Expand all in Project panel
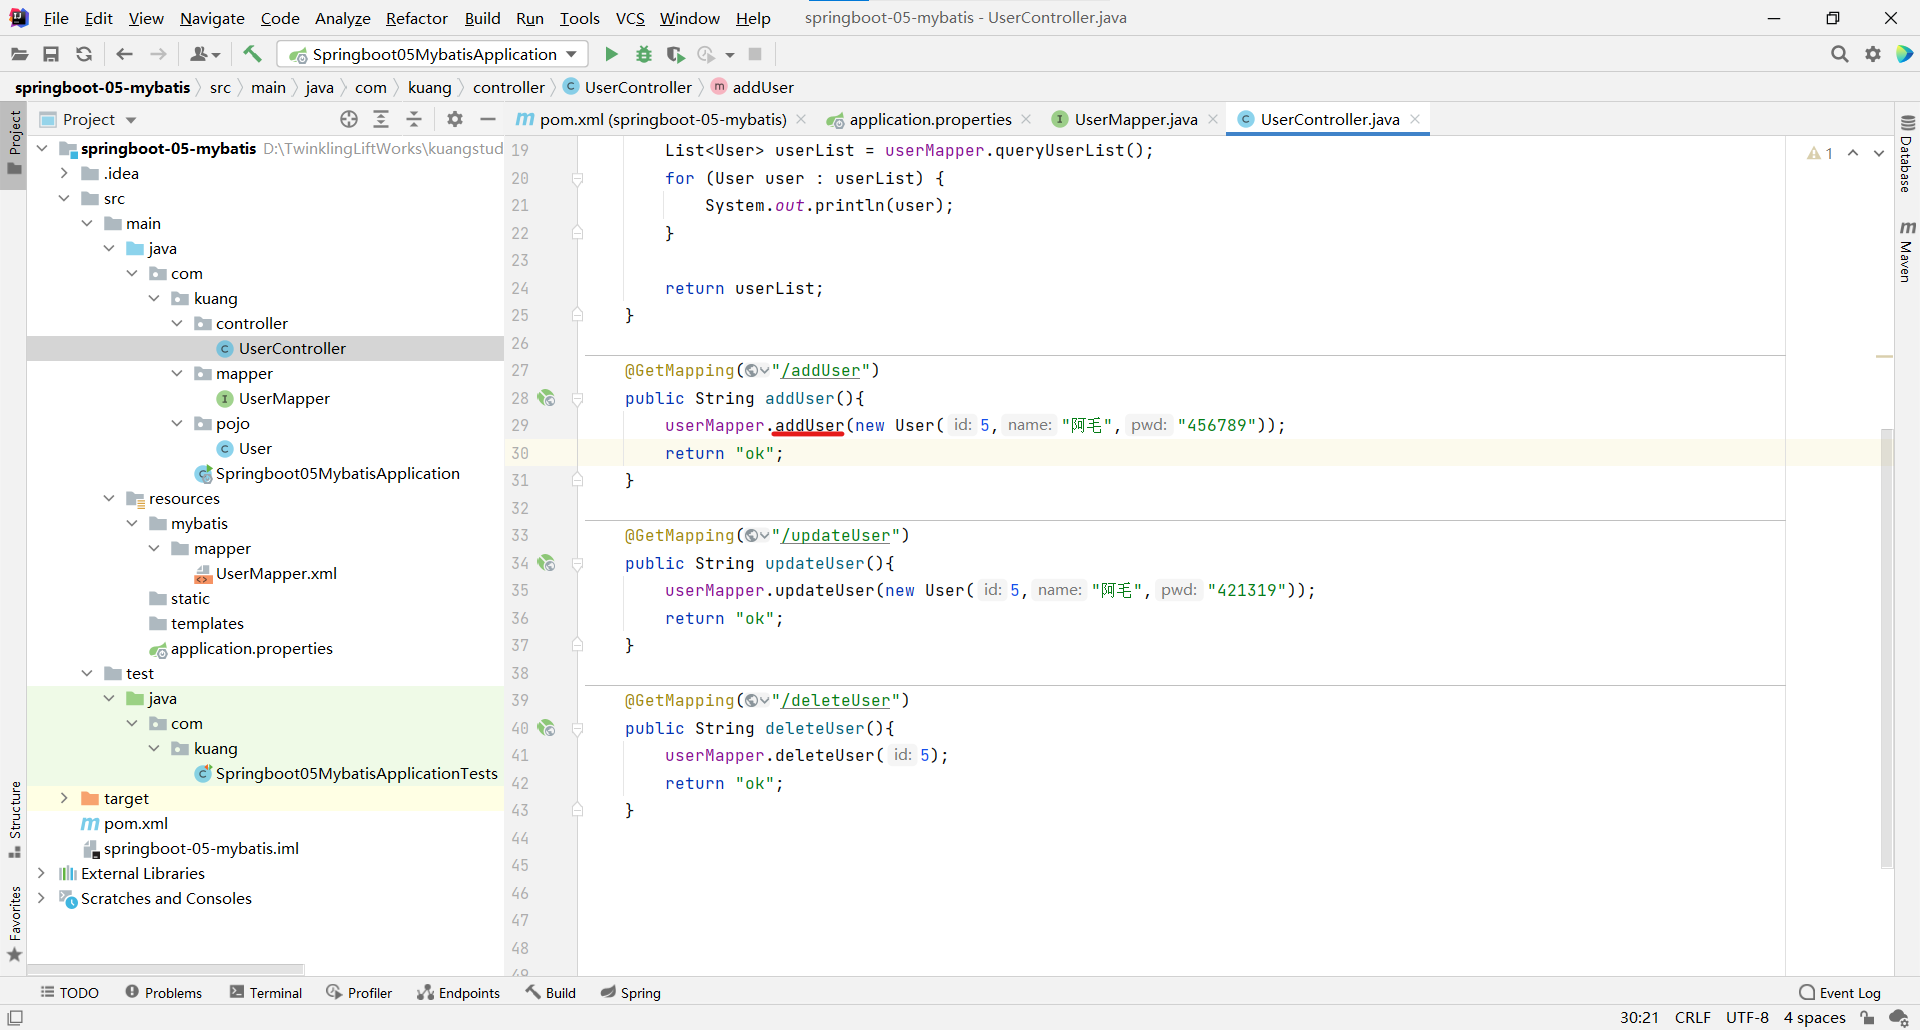Screen dimensions: 1920x1030 point(381,119)
